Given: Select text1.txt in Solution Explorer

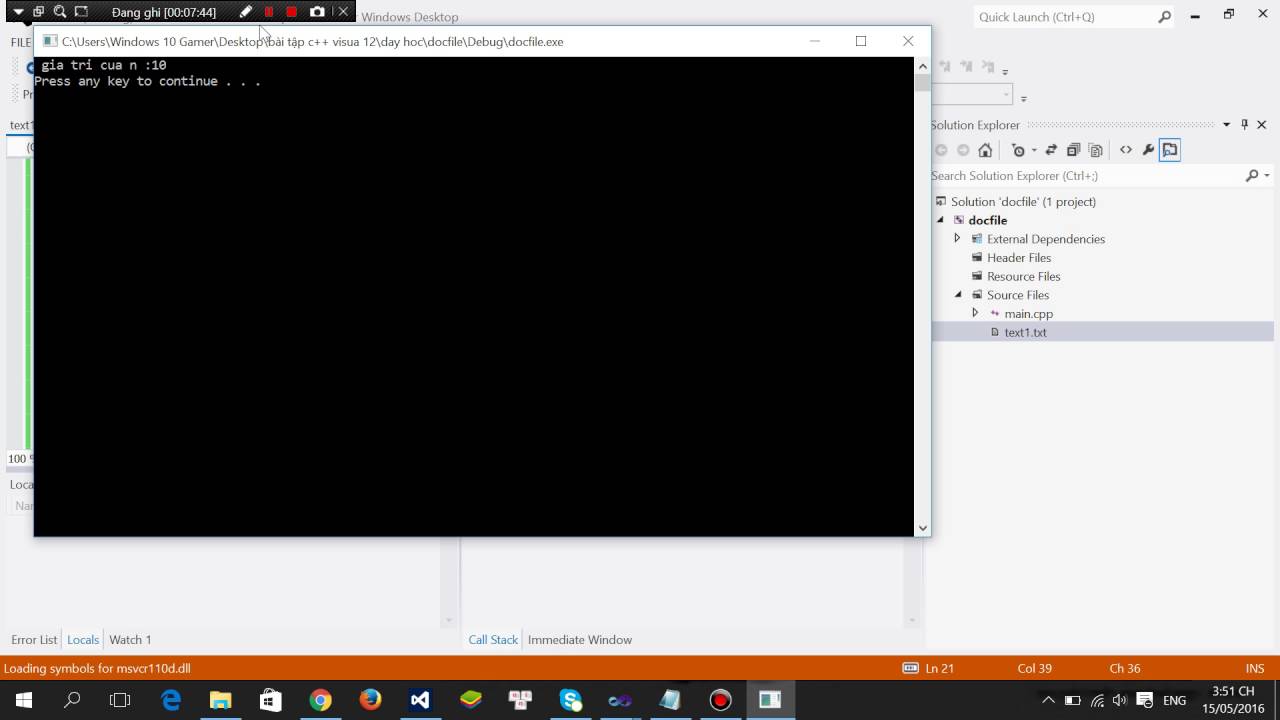Looking at the screenshot, I should pos(1025,332).
